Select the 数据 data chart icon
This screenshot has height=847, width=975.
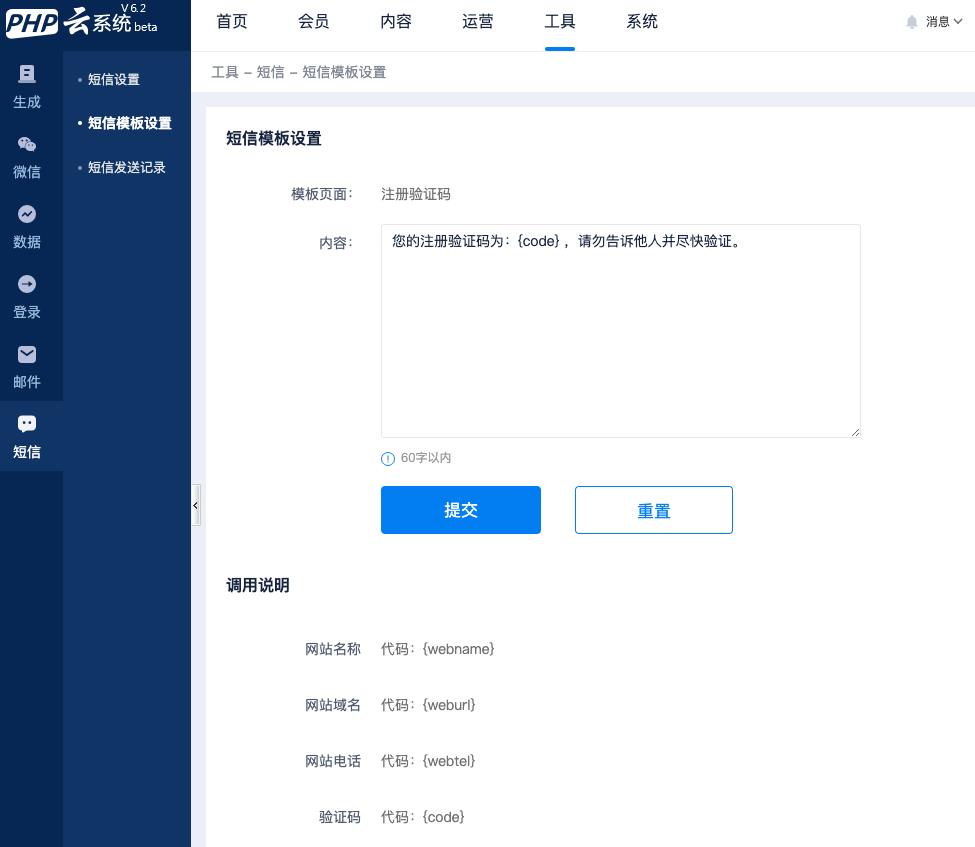pyautogui.click(x=27, y=214)
